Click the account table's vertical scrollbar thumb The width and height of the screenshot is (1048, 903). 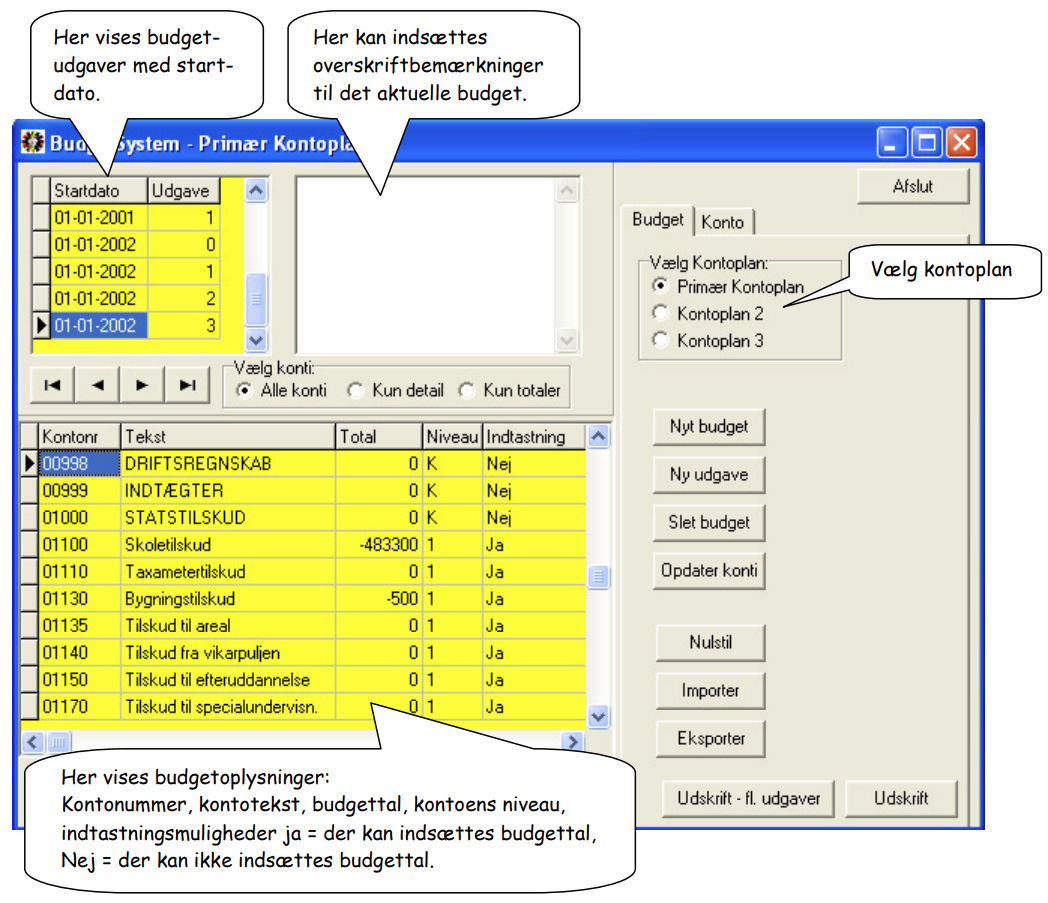599,576
